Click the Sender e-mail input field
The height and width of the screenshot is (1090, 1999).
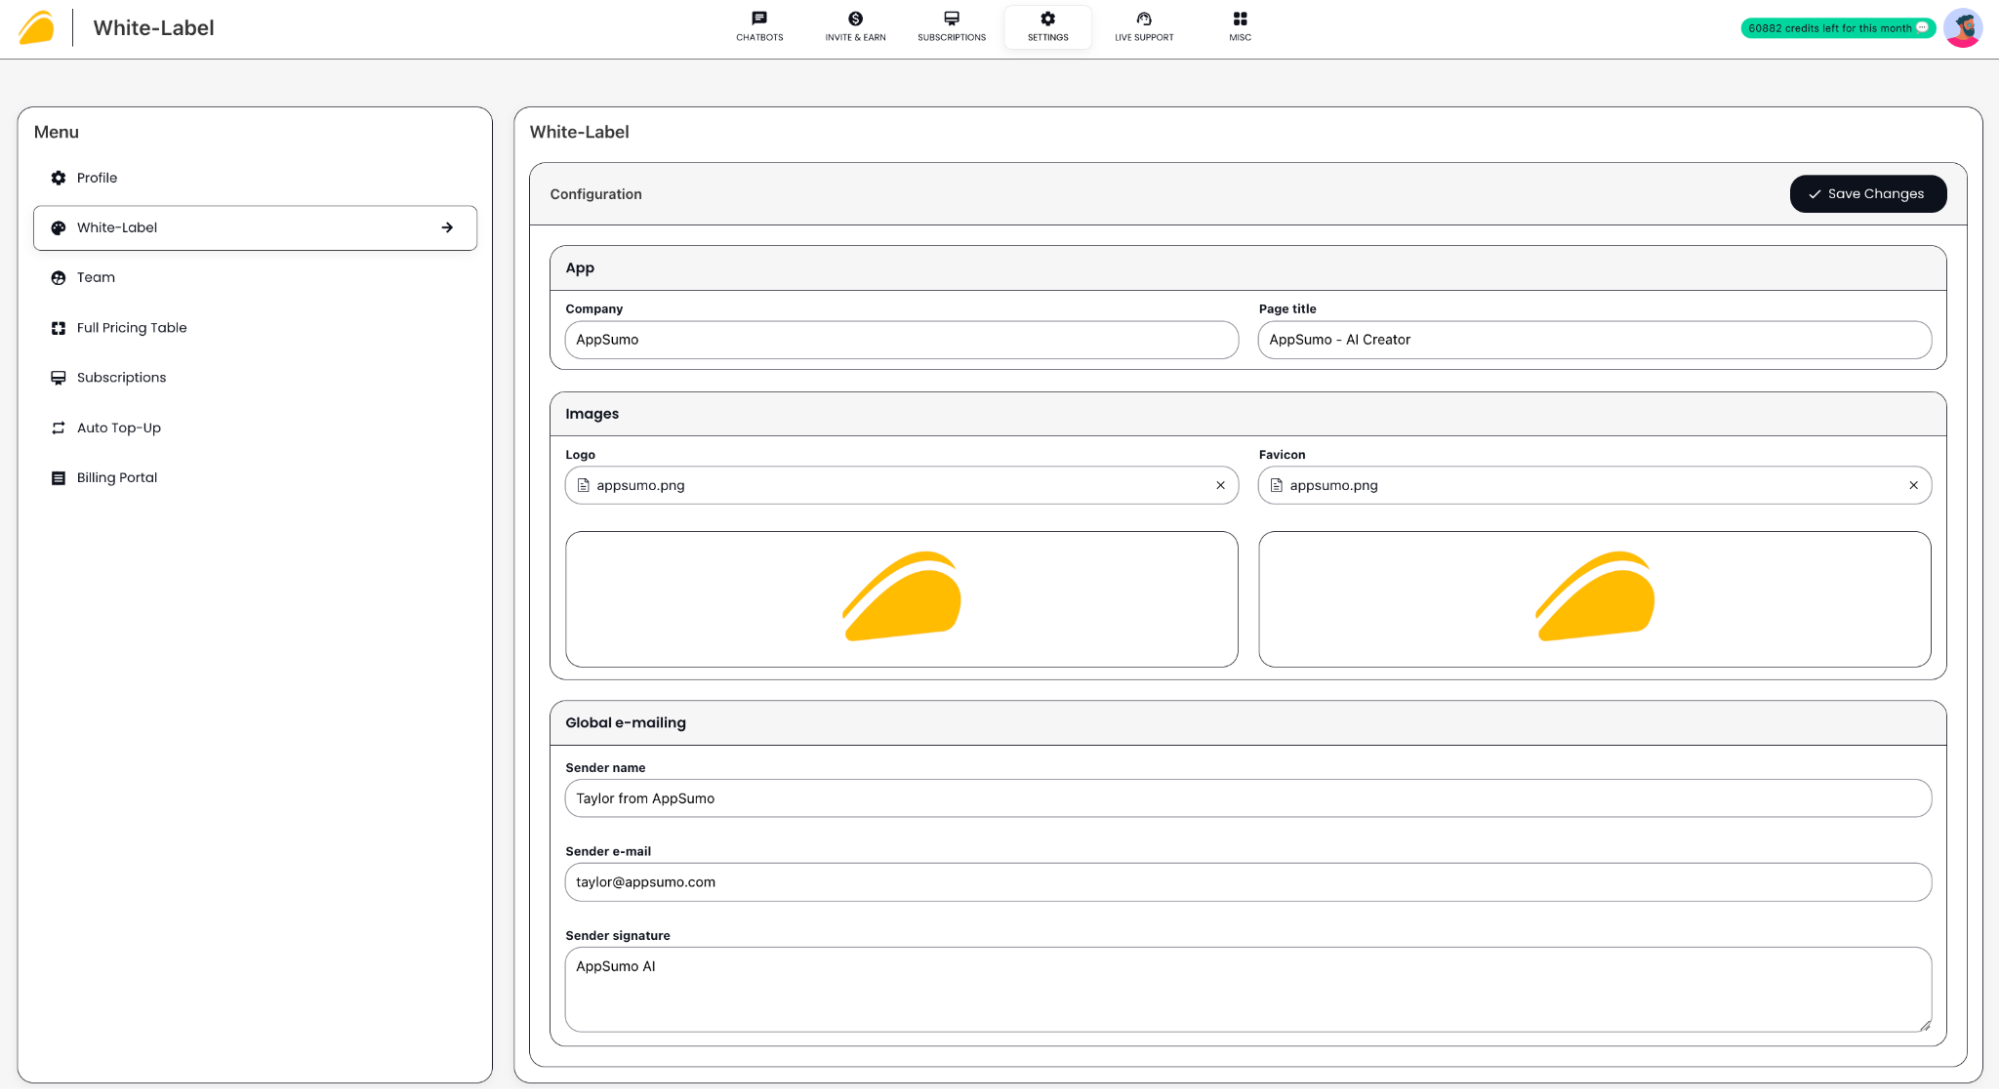(1246, 882)
